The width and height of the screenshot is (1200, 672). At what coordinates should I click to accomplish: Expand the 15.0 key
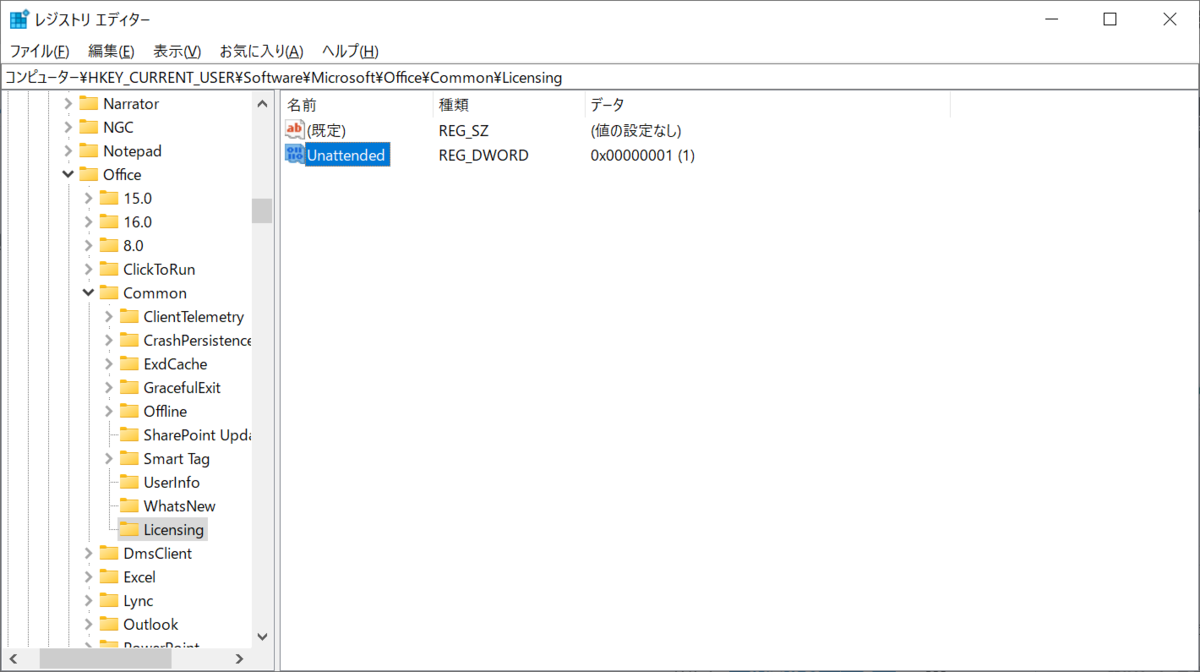click(x=88, y=198)
